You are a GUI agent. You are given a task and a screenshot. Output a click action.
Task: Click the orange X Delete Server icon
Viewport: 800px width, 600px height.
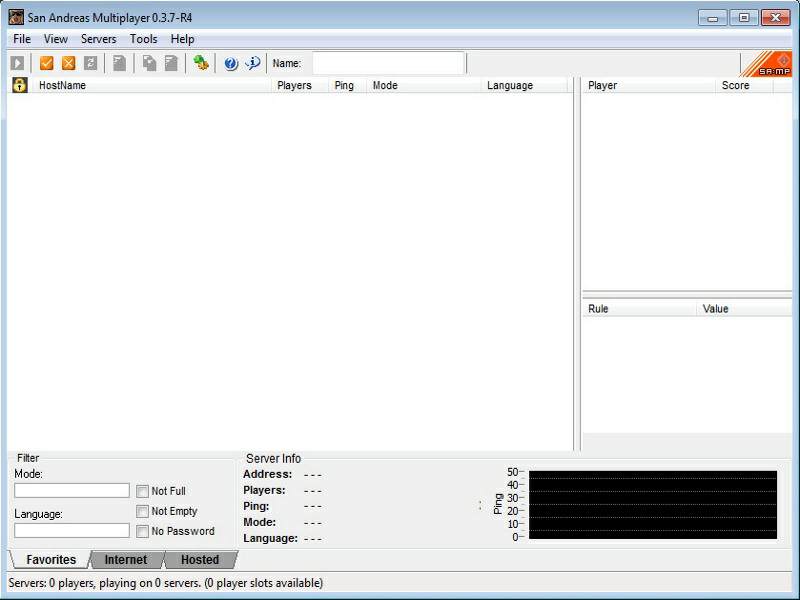click(68, 63)
